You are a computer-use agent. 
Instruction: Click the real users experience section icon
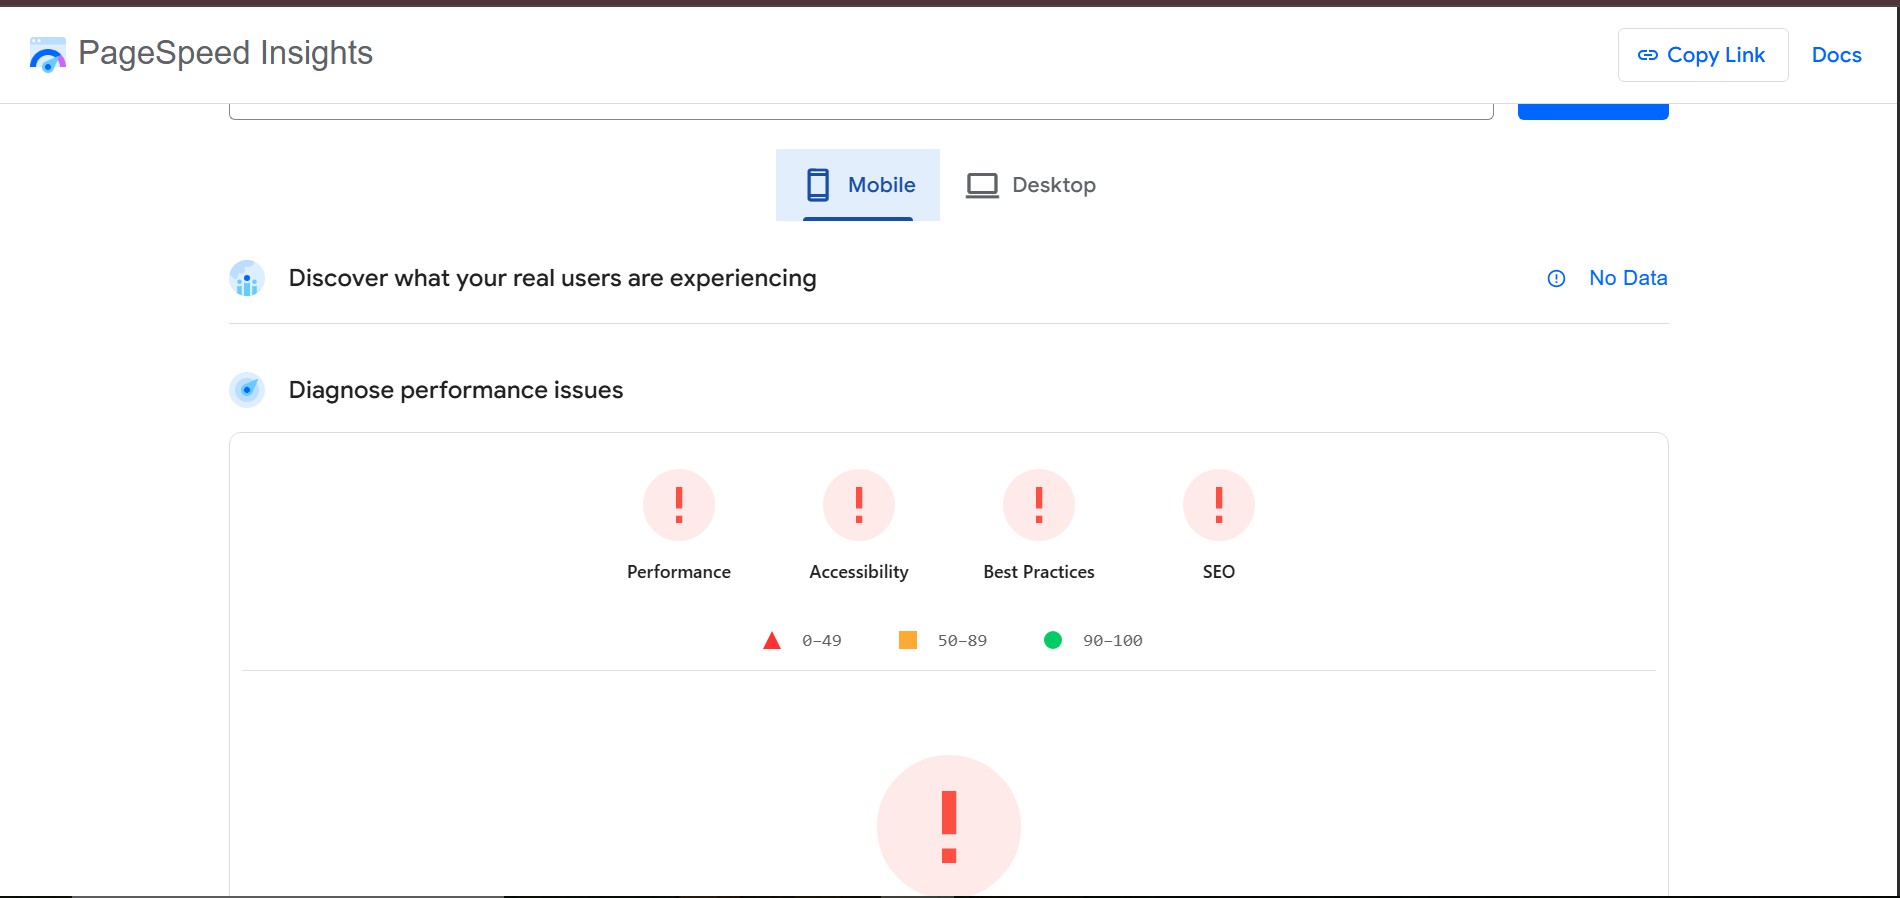tap(247, 279)
